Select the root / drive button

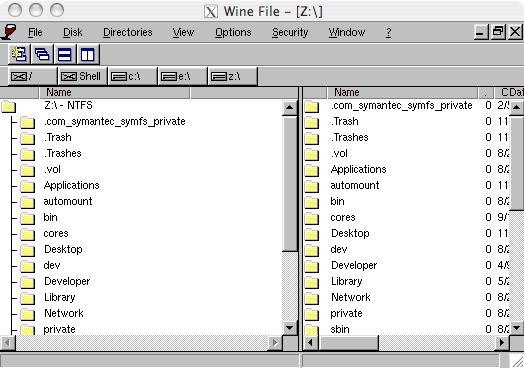[32, 76]
